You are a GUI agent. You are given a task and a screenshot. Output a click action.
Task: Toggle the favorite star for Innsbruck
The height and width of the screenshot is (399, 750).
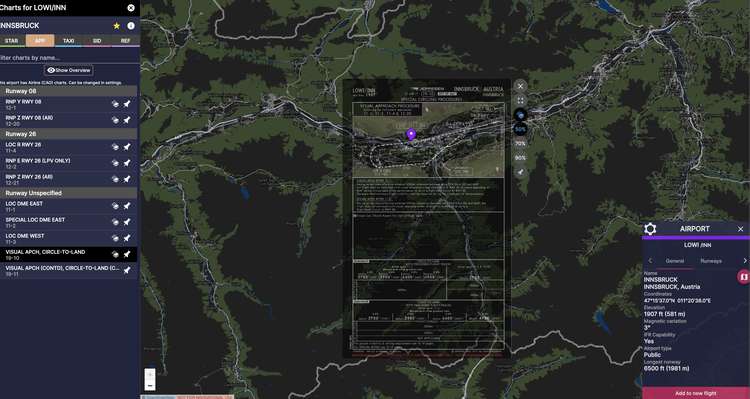pos(117,26)
